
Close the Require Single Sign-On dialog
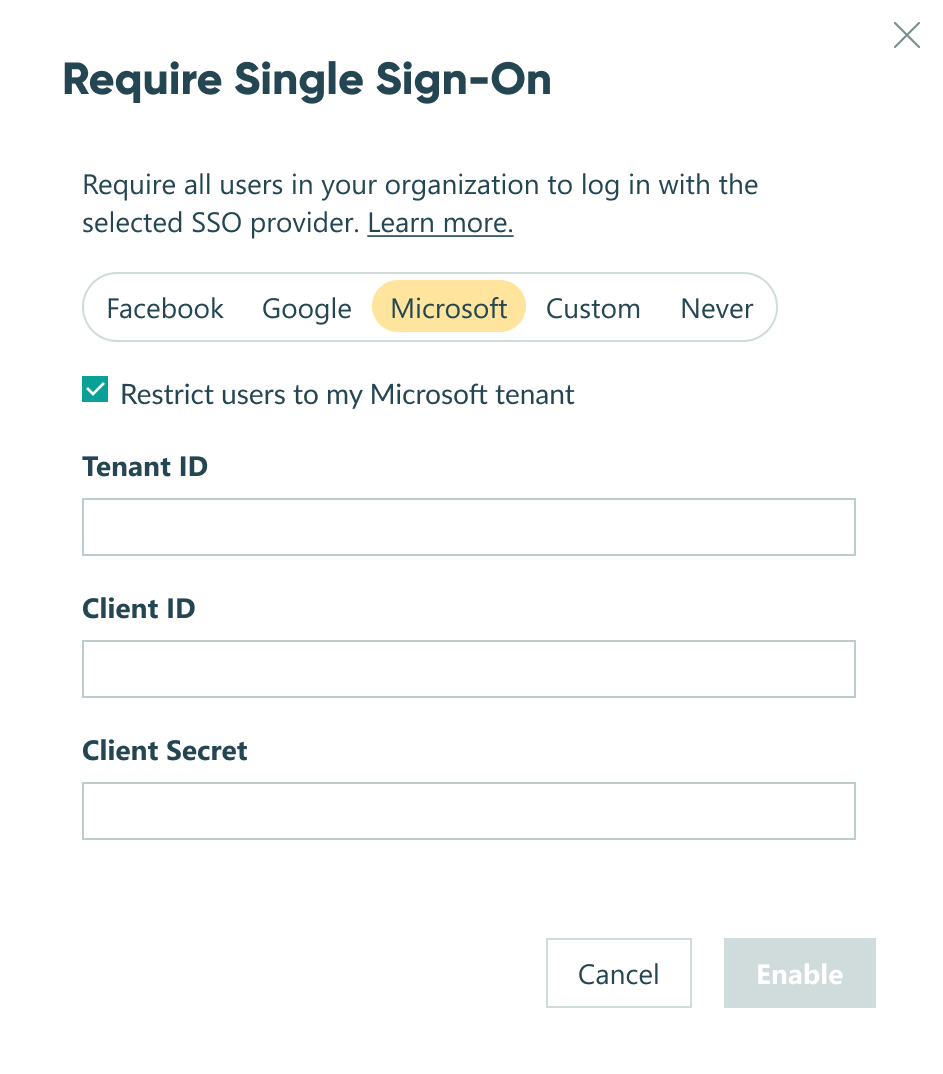tap(906, 35)
